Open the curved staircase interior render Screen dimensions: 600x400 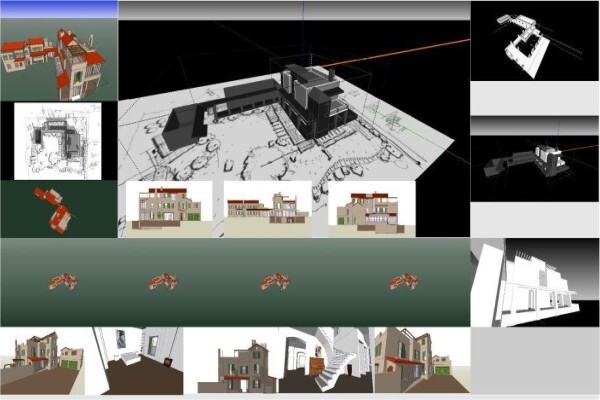[x=326, y=360]
